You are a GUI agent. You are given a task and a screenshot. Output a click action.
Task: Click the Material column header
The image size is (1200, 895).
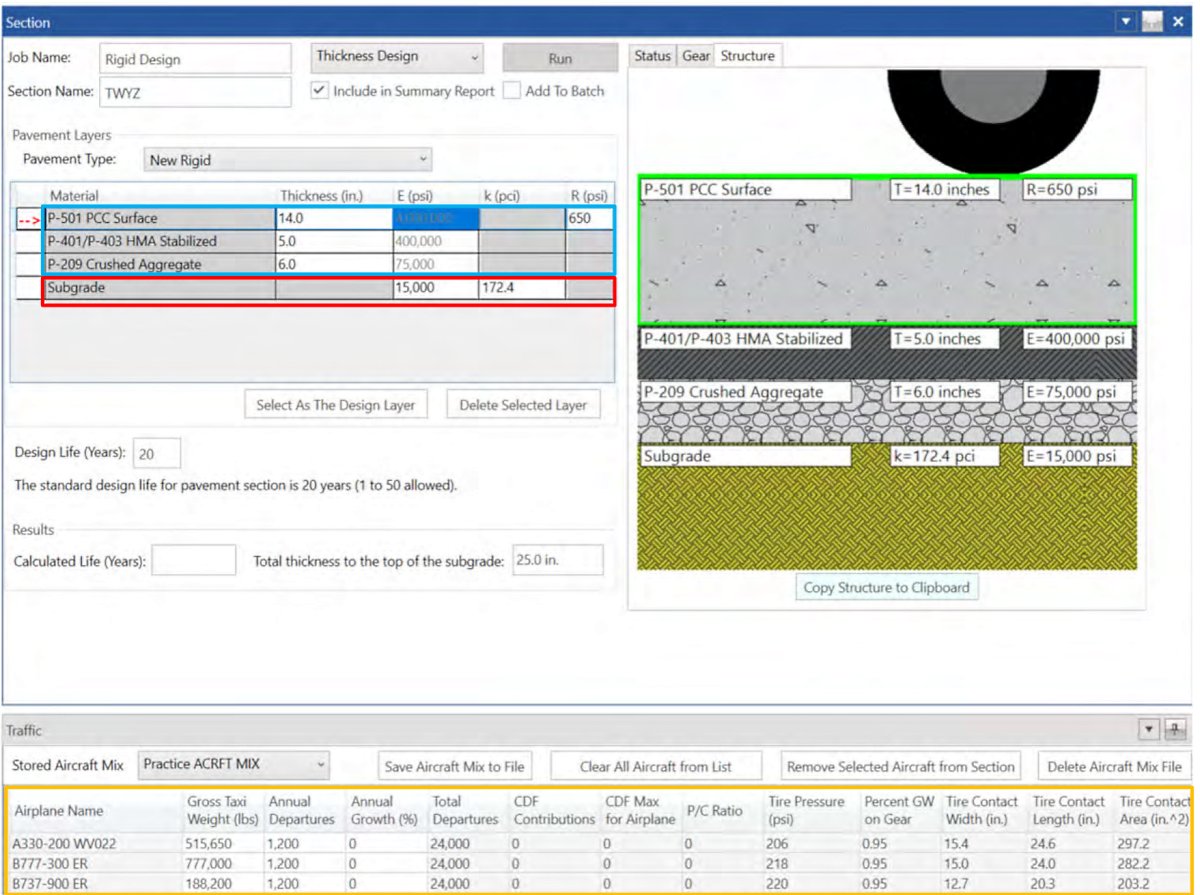coord(160,195)
